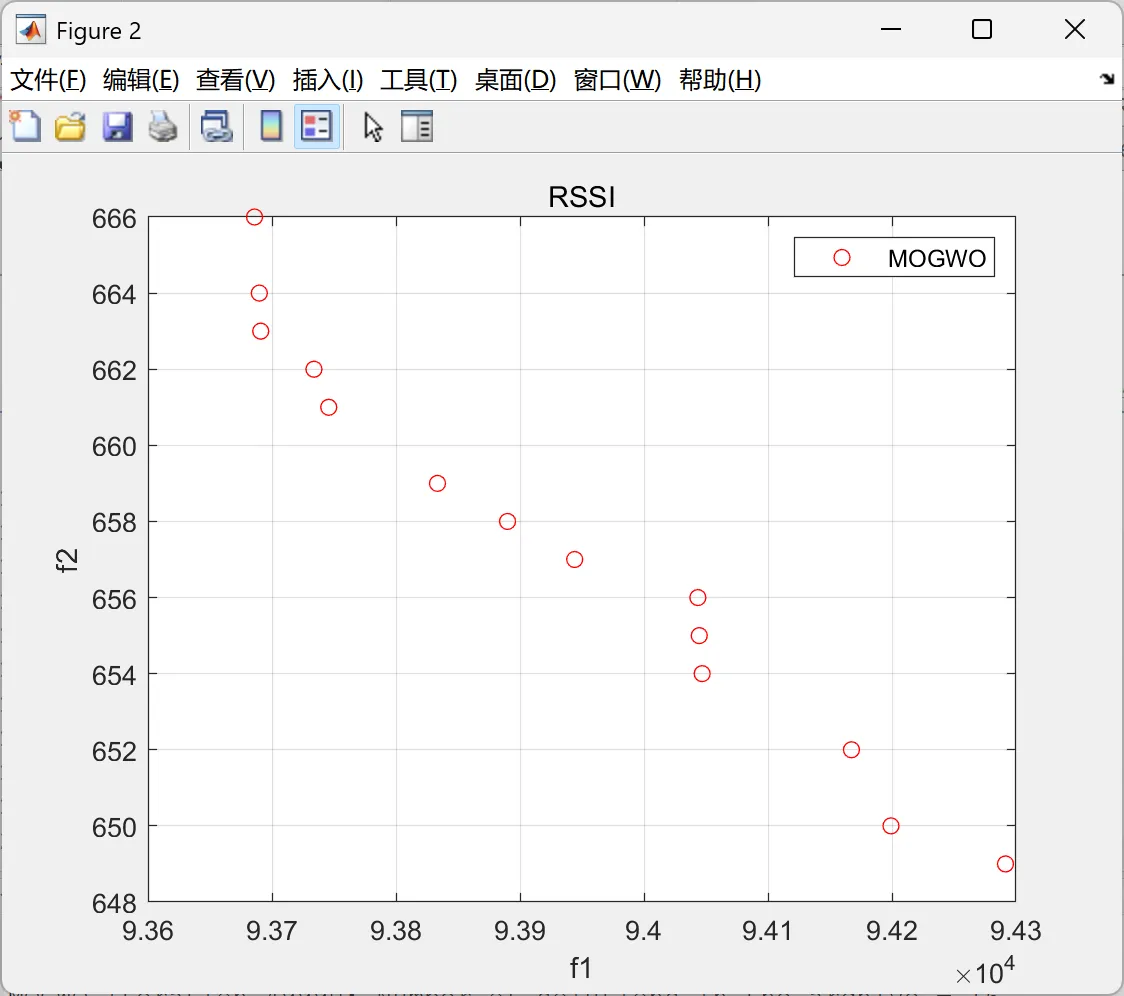Create a new figure with the New icon
The height and width of the screenshot is (996, 1124).
26,126
